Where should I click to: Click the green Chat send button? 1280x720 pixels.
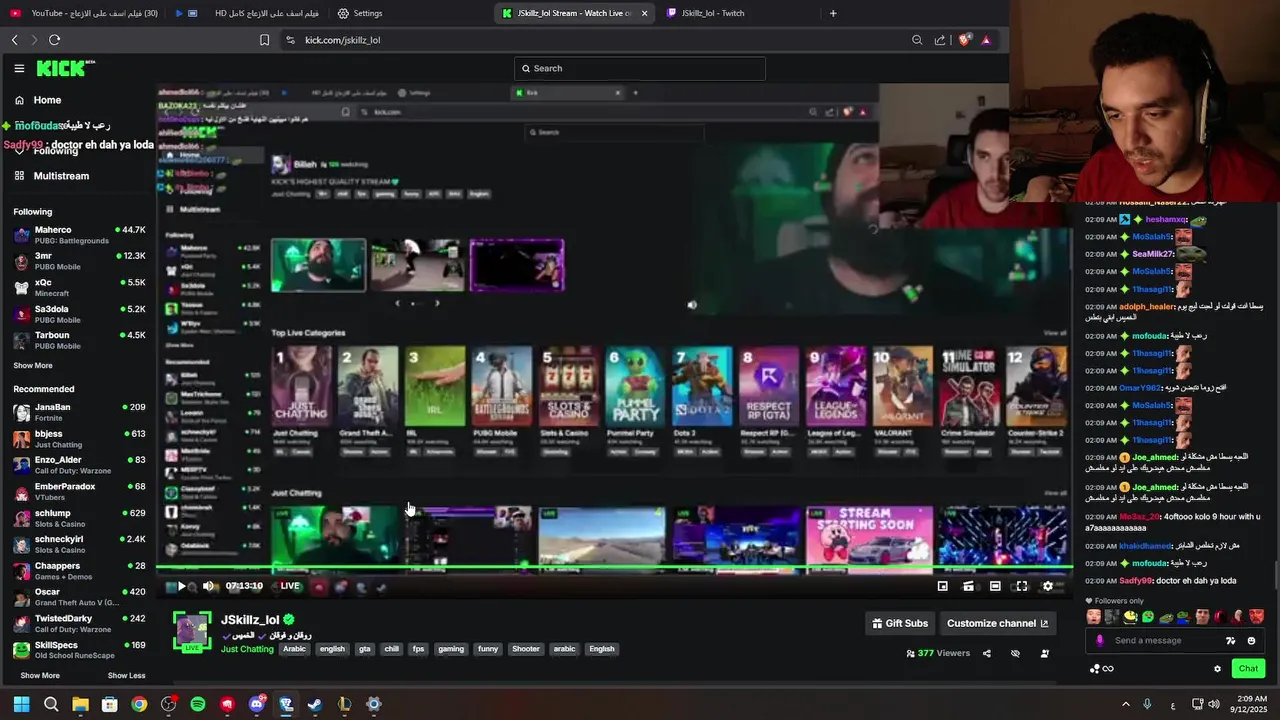point(1248,668)
